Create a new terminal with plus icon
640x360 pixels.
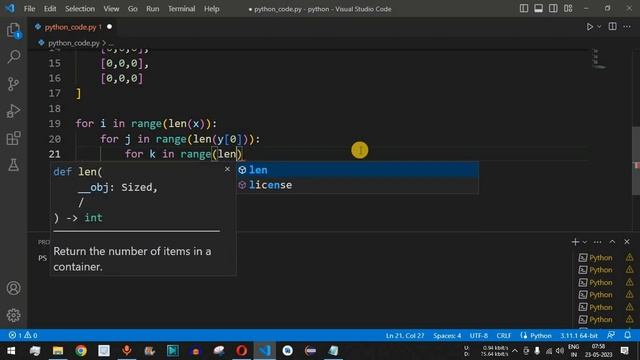[575, 242]
